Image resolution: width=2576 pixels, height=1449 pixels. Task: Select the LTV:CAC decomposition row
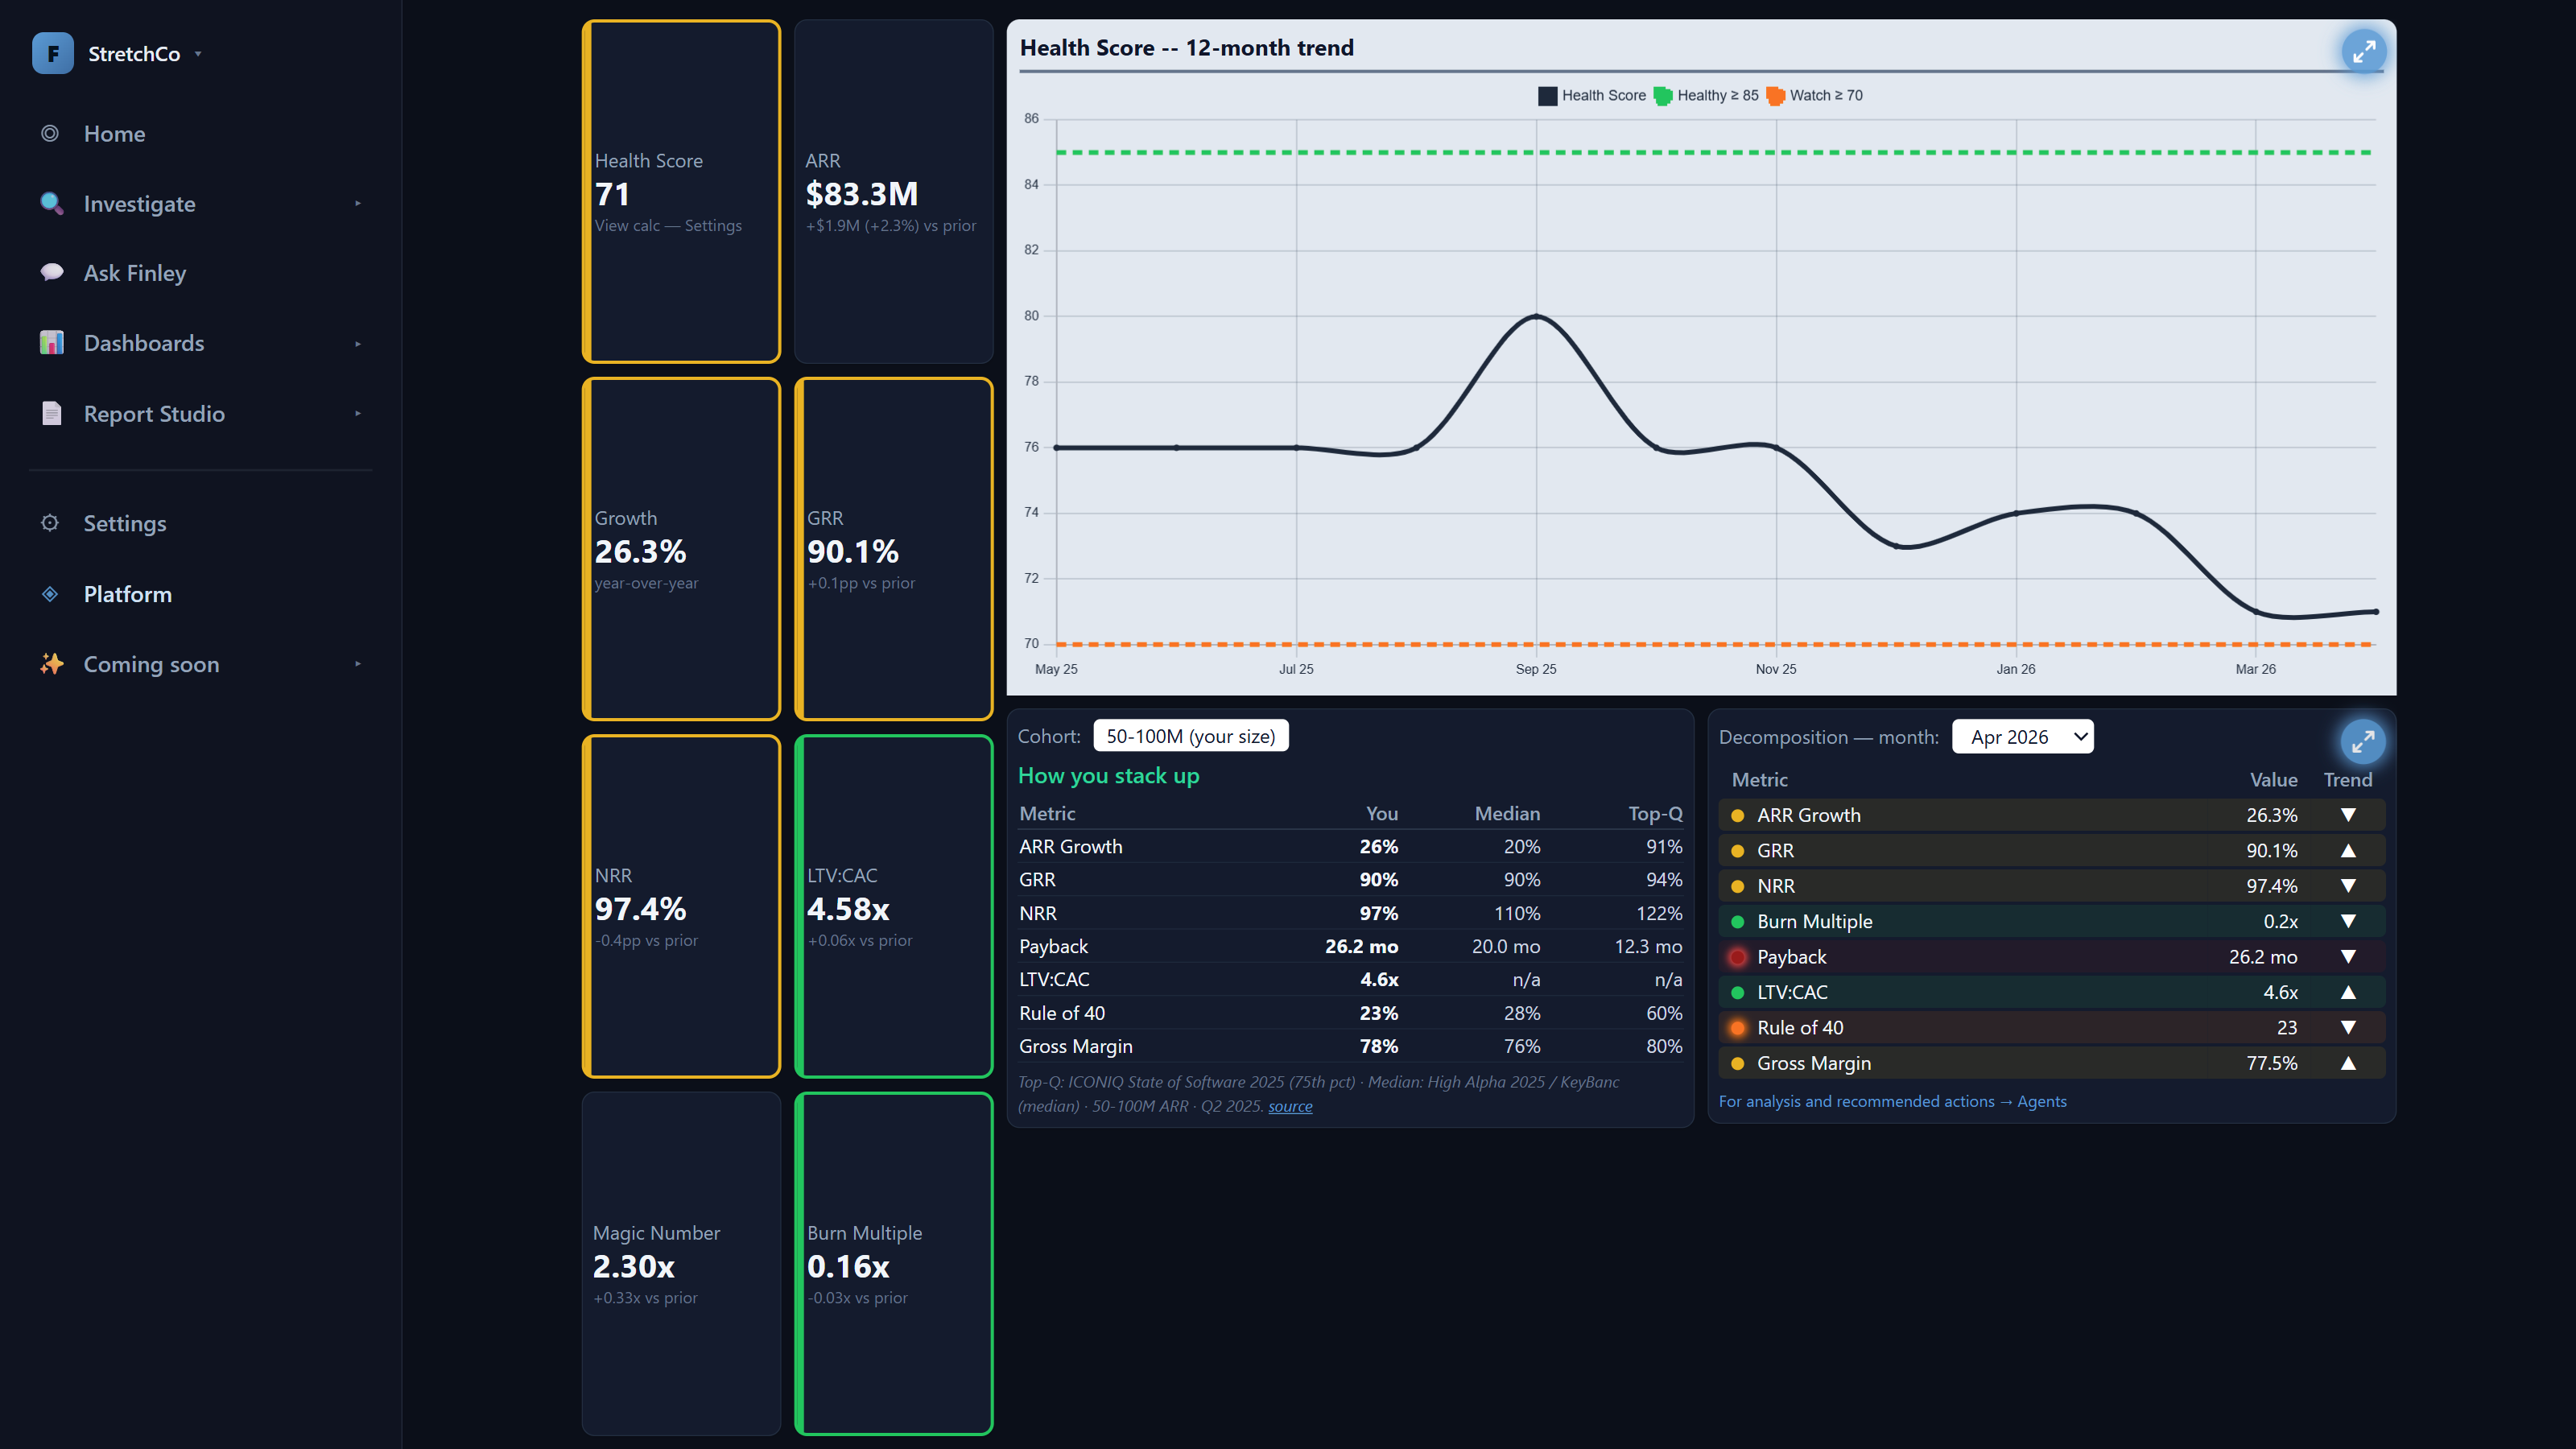[2052, 992]
